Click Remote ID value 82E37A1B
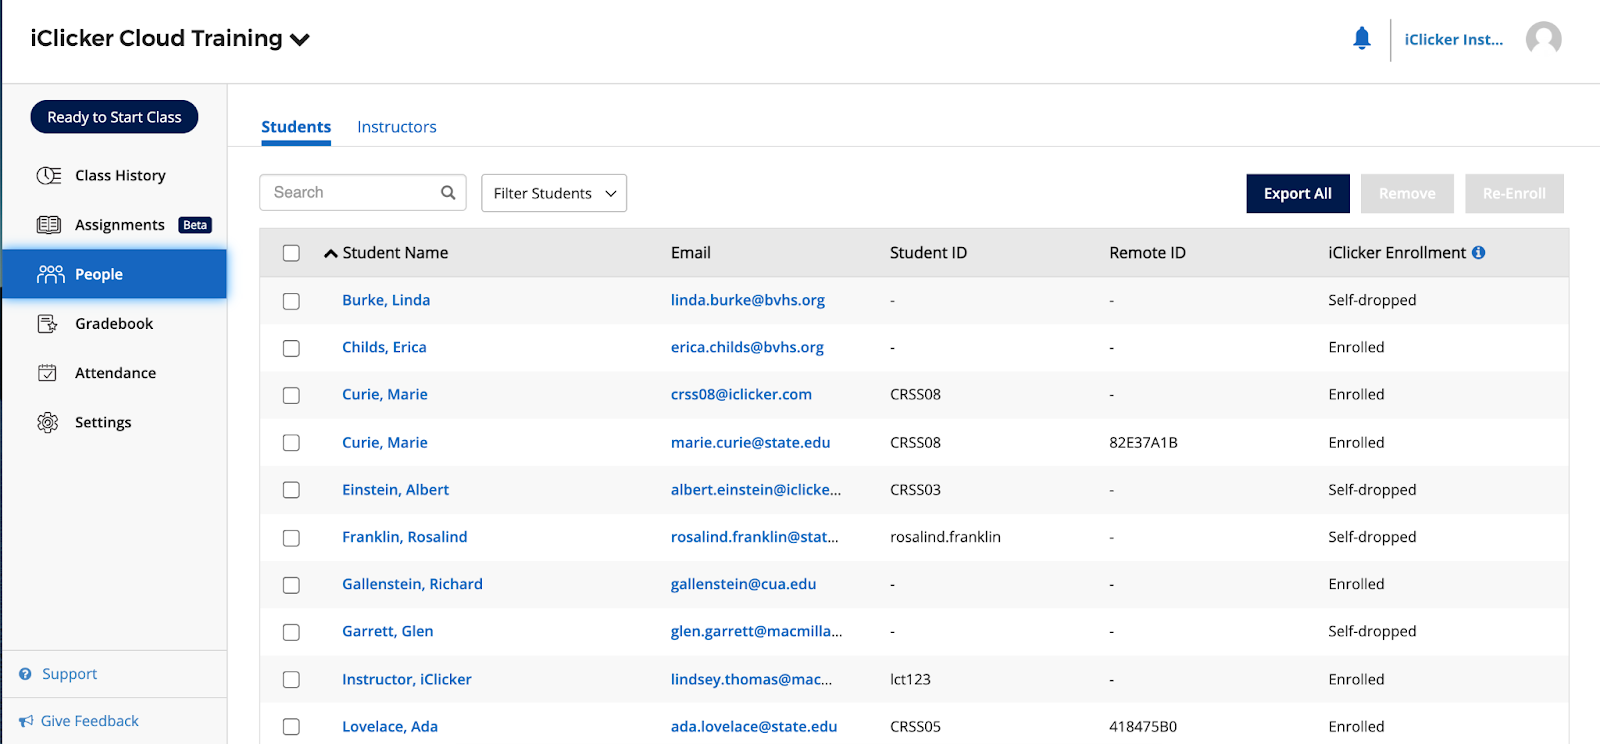 [1143, 443]
